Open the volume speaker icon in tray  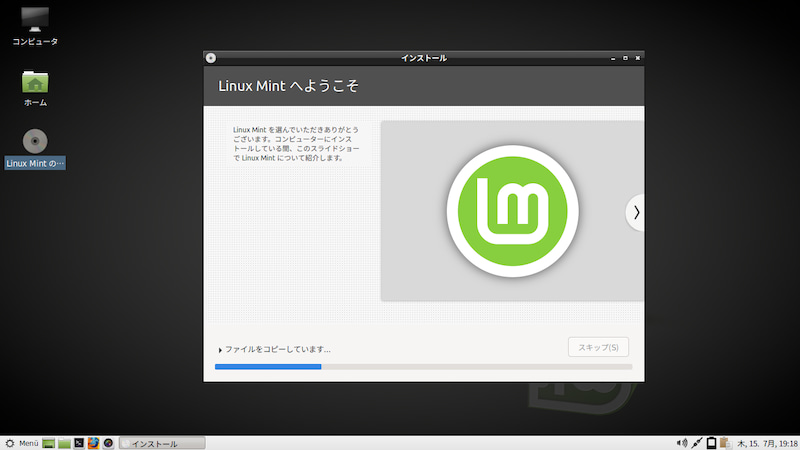coord(682,443)
